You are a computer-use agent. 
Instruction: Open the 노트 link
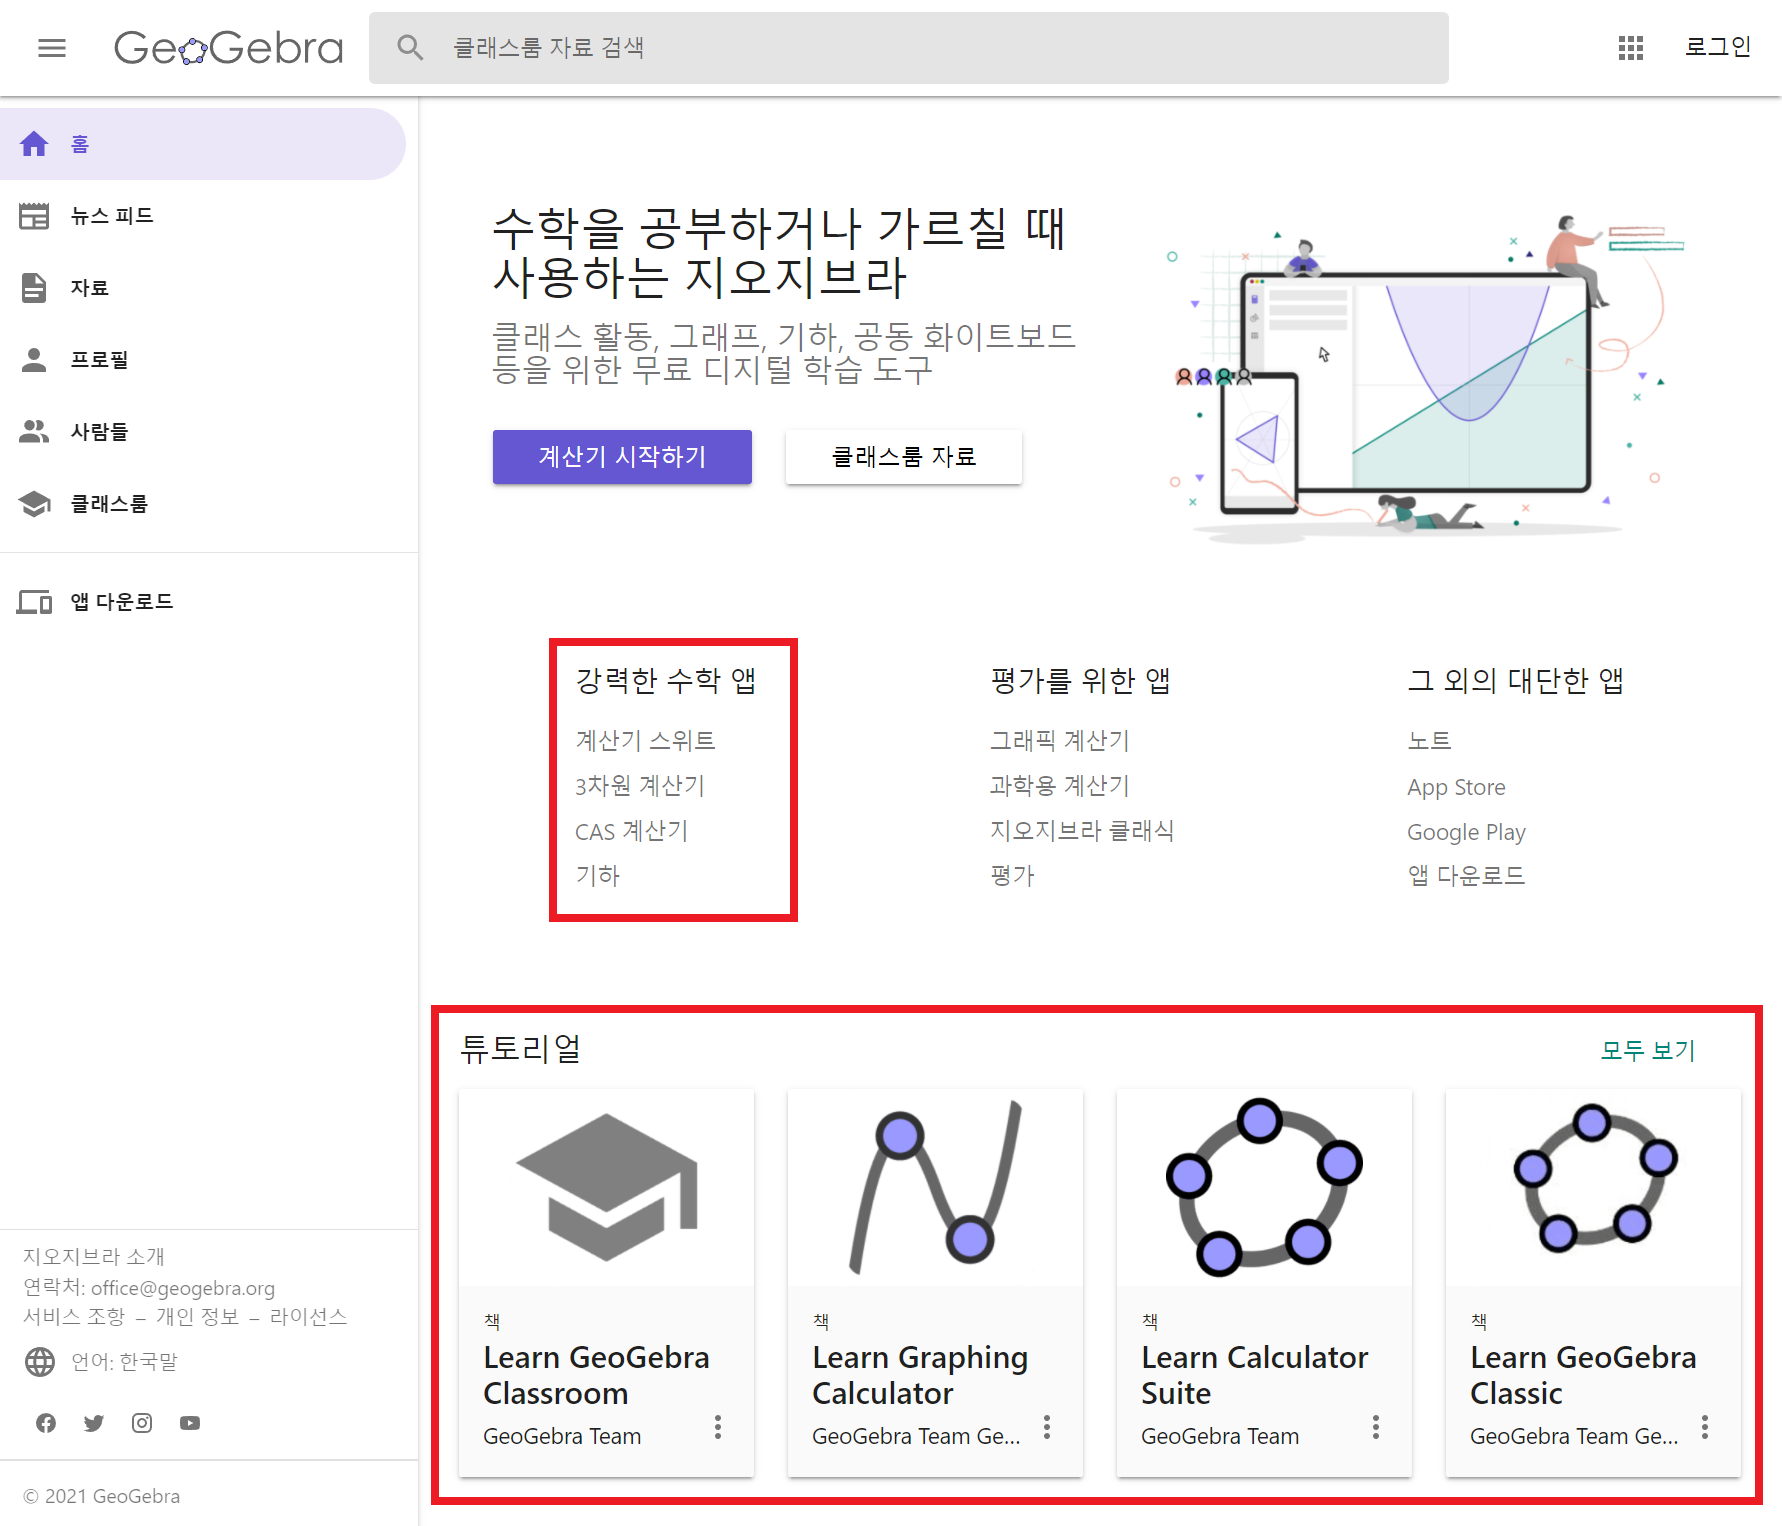[x=1429, y=740]
